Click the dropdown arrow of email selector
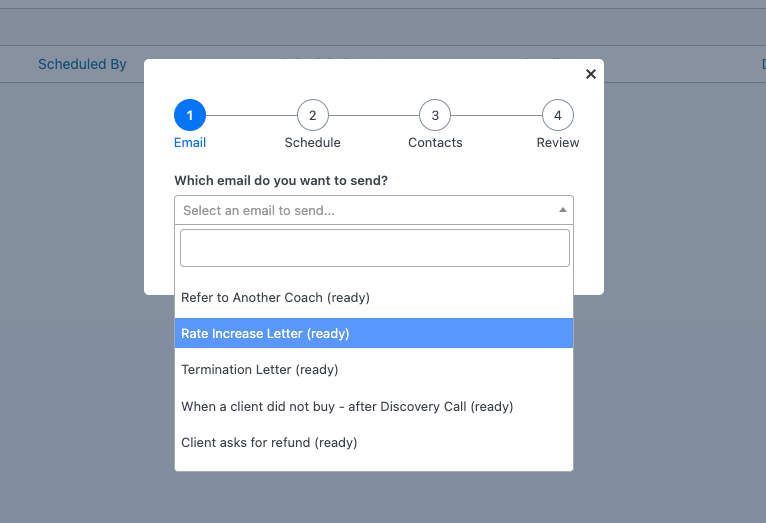 click(562, 210)
